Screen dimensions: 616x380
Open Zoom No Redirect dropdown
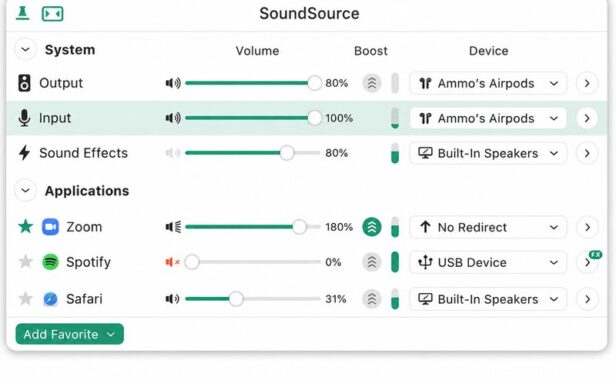[488, 227]
